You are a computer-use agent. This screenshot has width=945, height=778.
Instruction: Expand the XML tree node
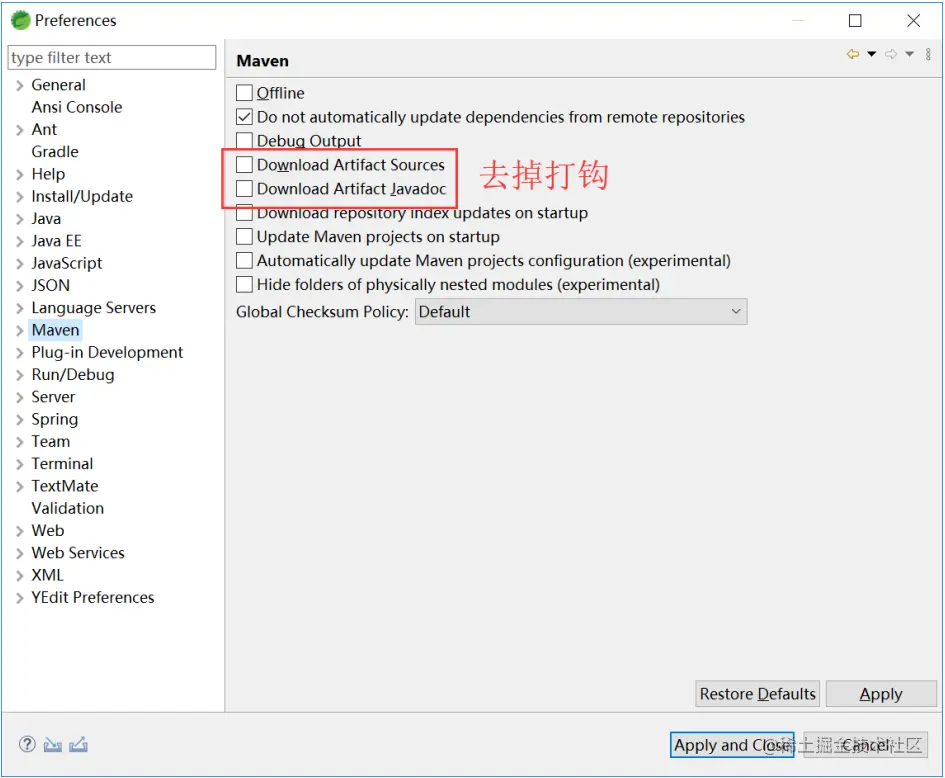(x=20, y=576)
